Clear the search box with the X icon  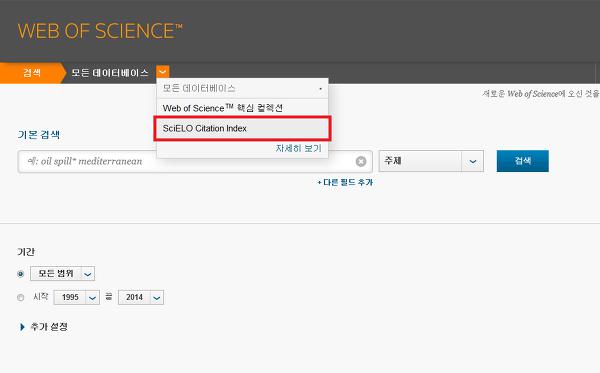click(361, 161)
